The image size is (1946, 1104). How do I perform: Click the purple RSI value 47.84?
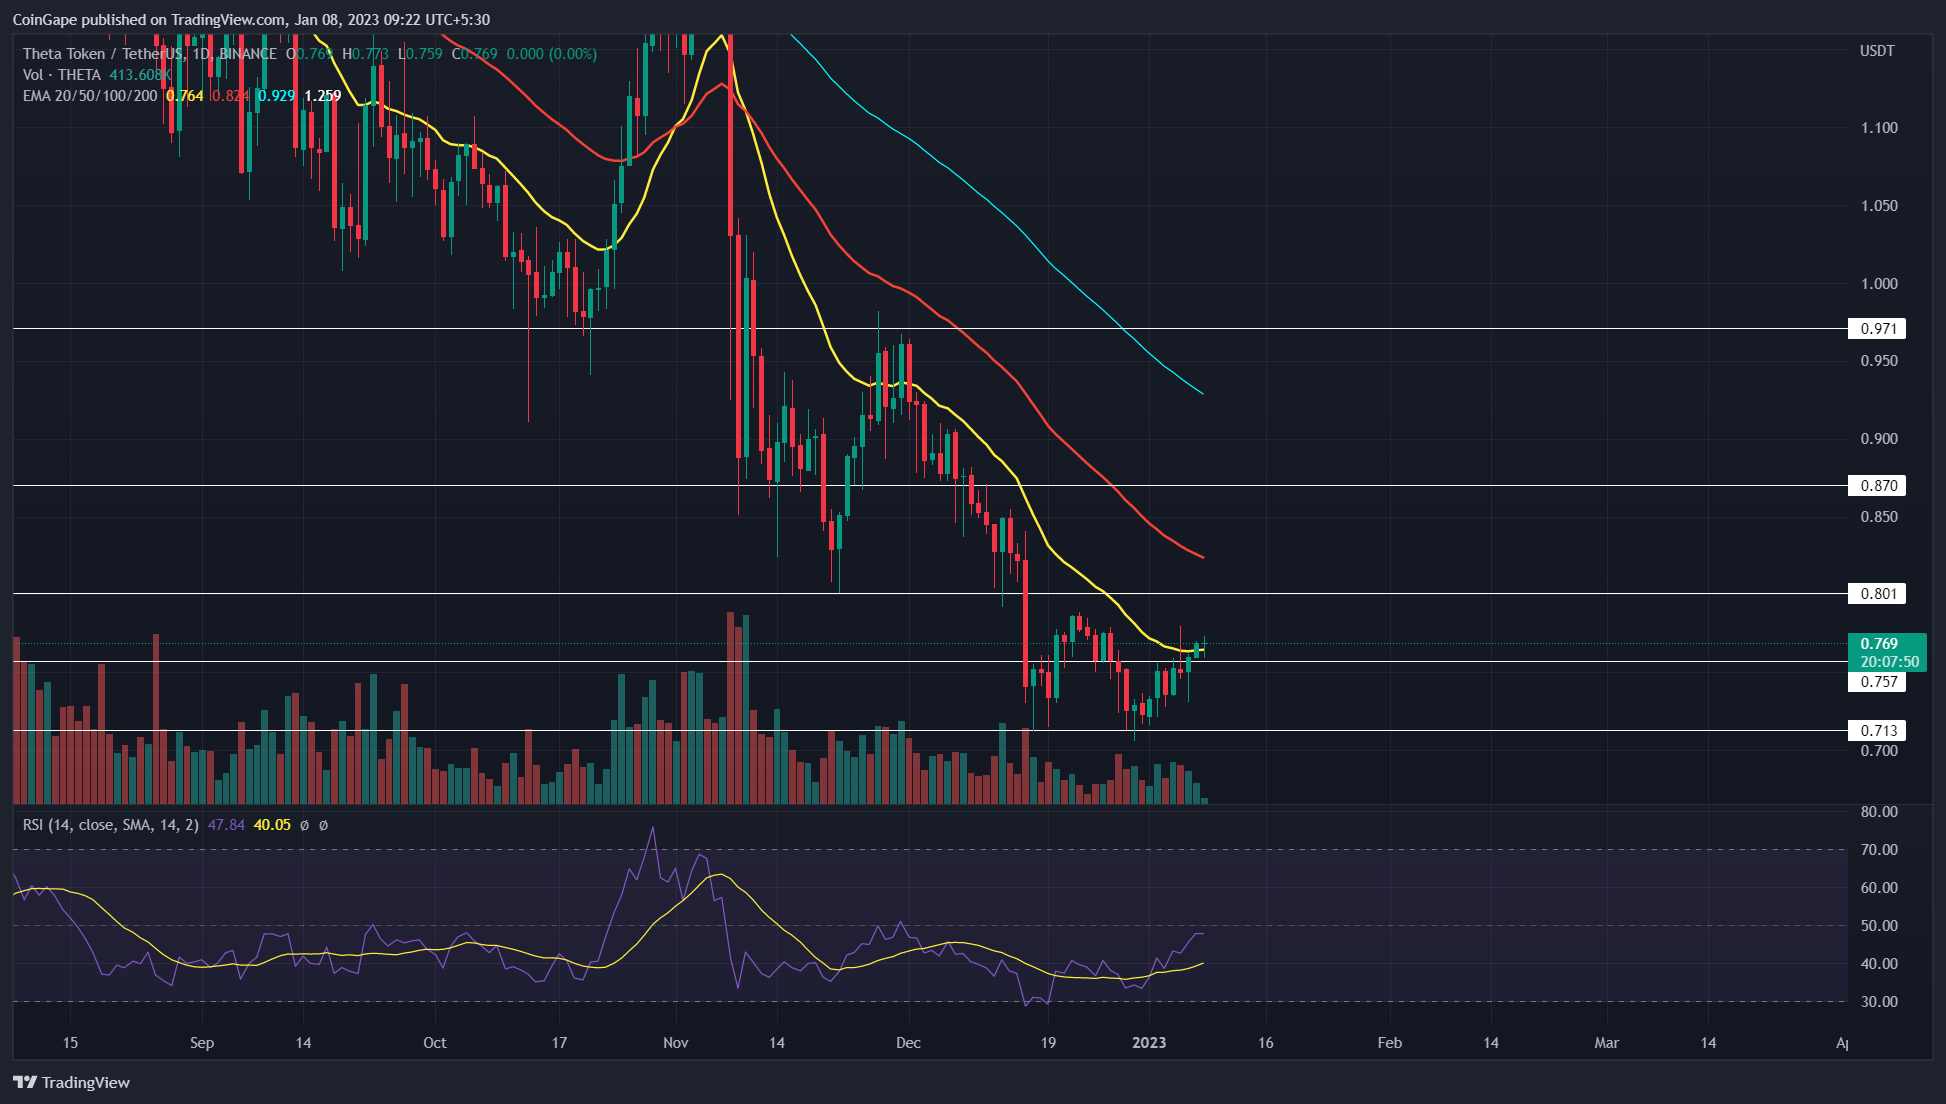[x=226, y=825]
